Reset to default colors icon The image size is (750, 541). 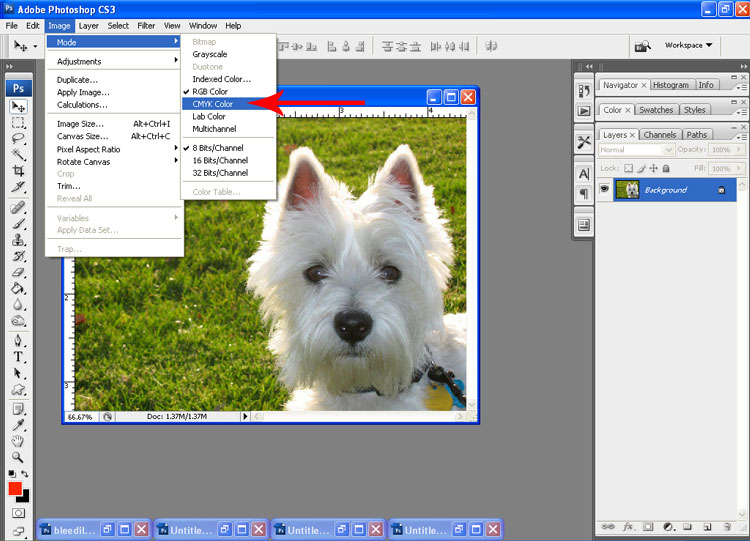point(12,474)
